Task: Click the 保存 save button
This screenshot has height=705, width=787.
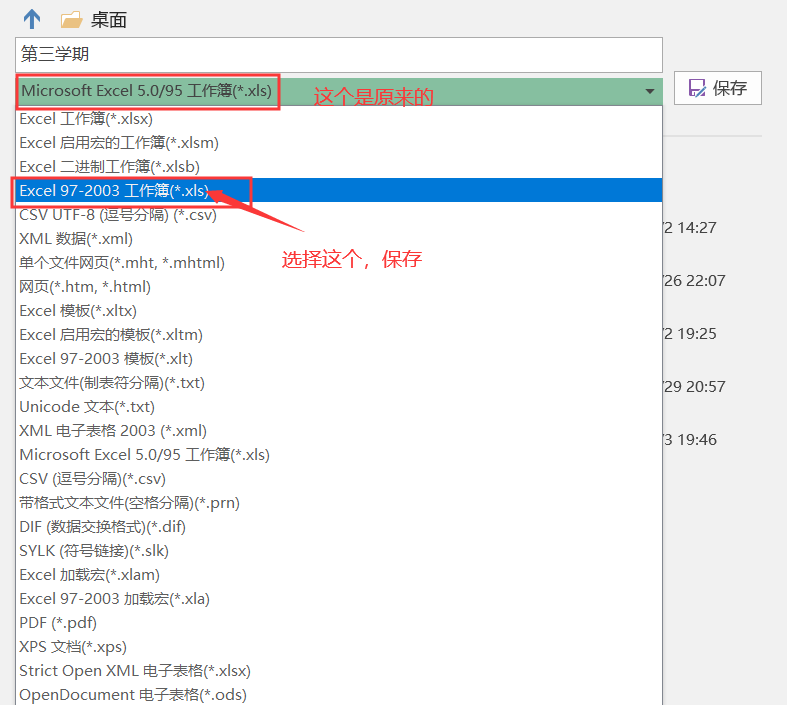Action: tap(718, 88)
